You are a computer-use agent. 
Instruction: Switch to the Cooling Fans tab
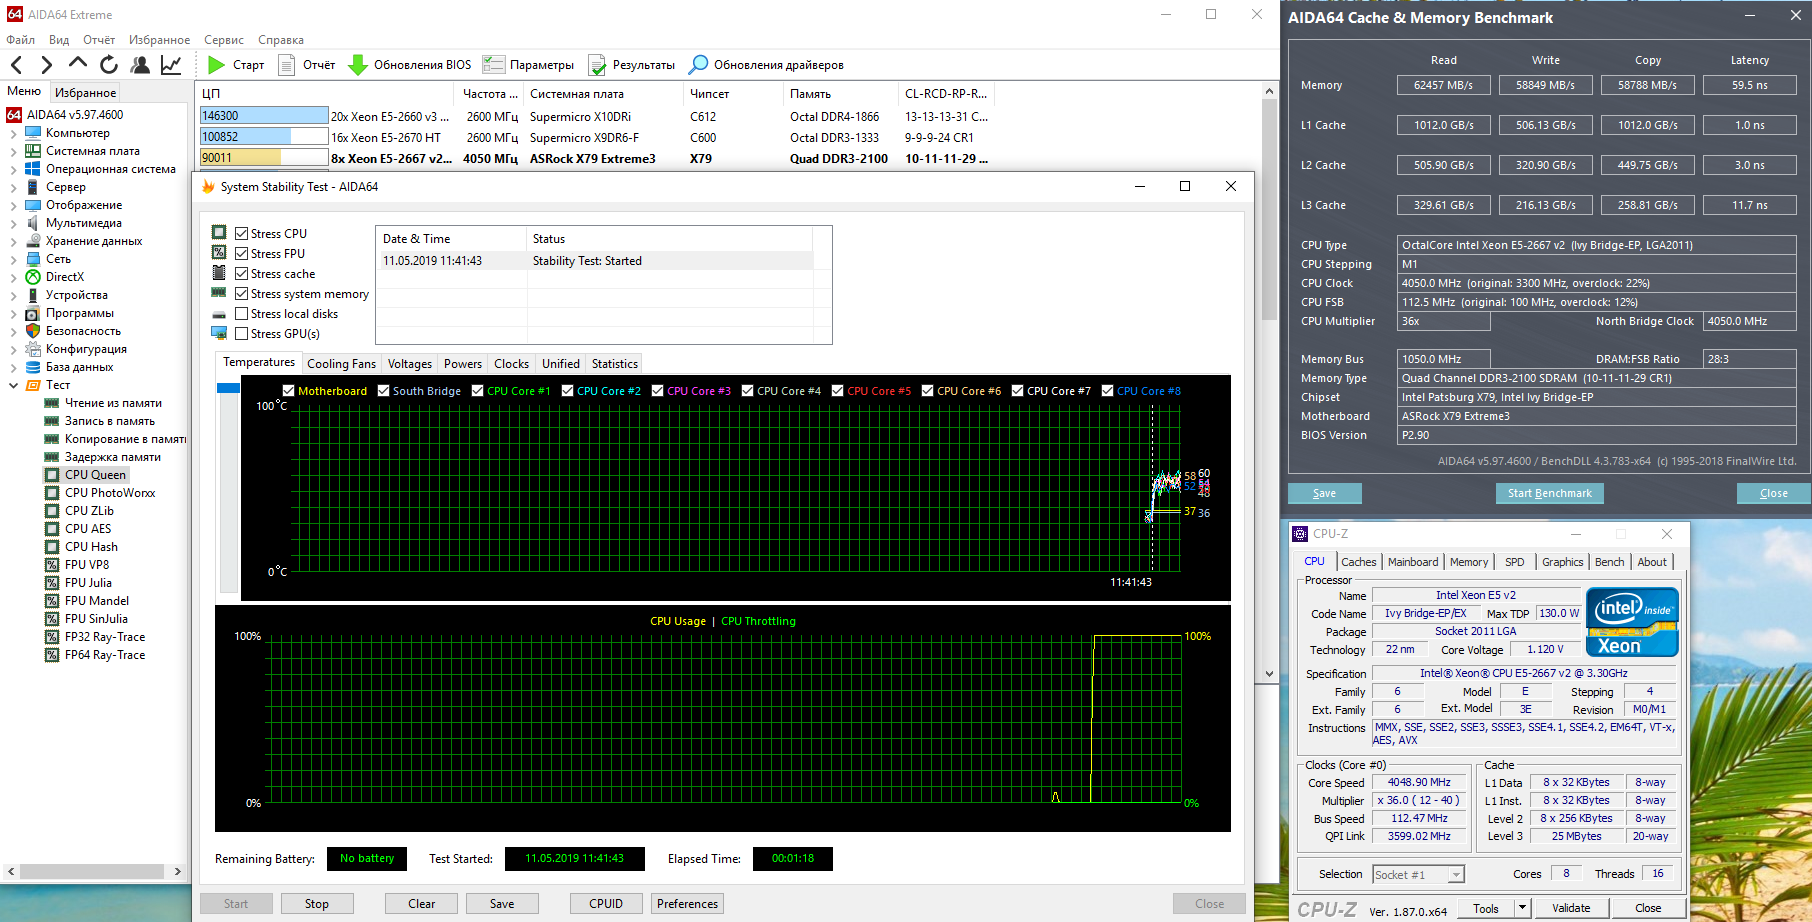pos(341,364)
